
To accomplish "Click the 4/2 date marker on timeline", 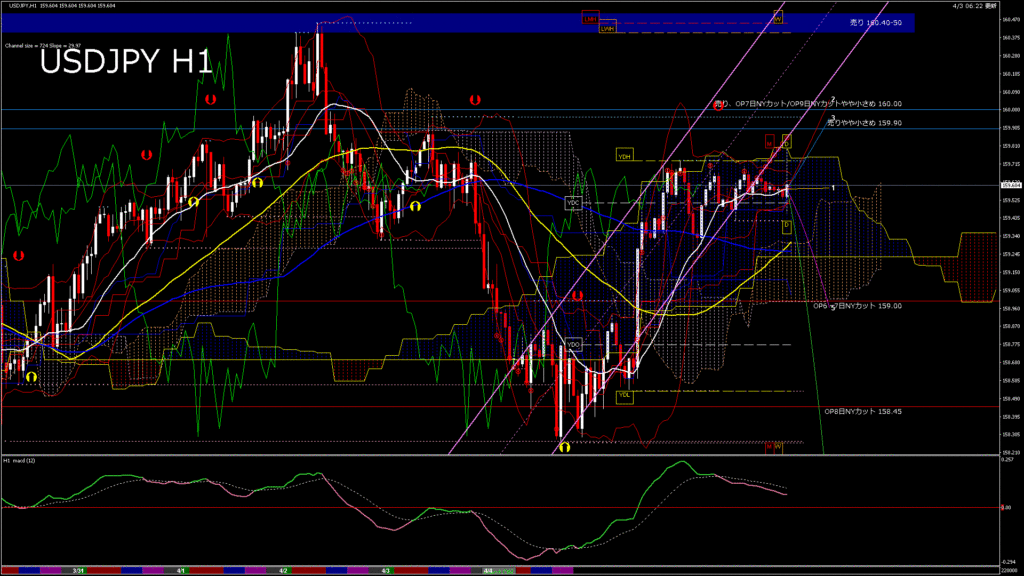I will pyautogui.click(x=283, y=570).
